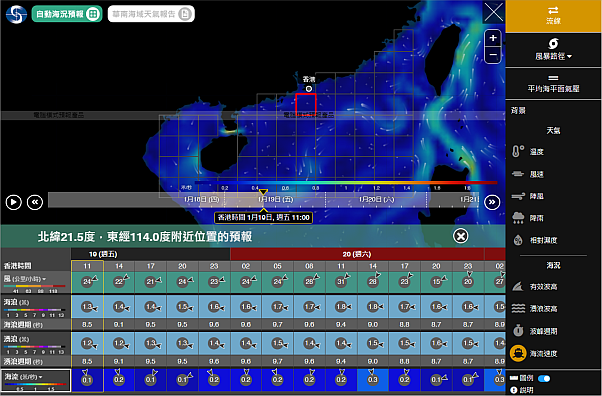
Task: Jump to 1月18日 on the timeline
Action: click(x=201, y=199)
